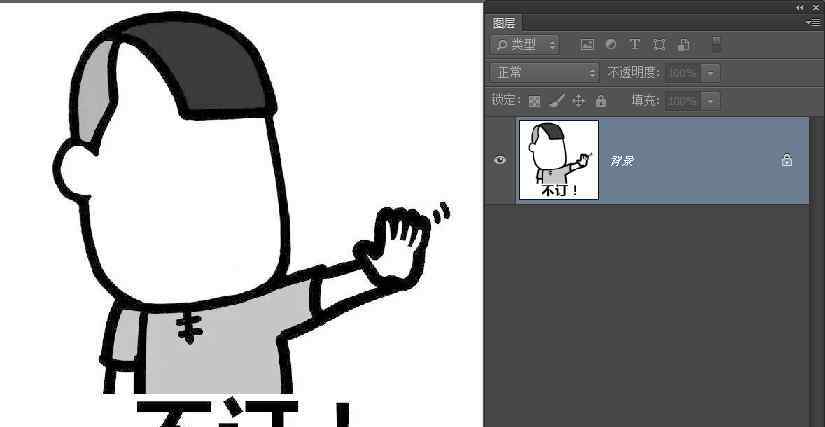825x427 pixels.
Task: Expand the 不透明度 slider arrow
Action: (x=711, y=73)
